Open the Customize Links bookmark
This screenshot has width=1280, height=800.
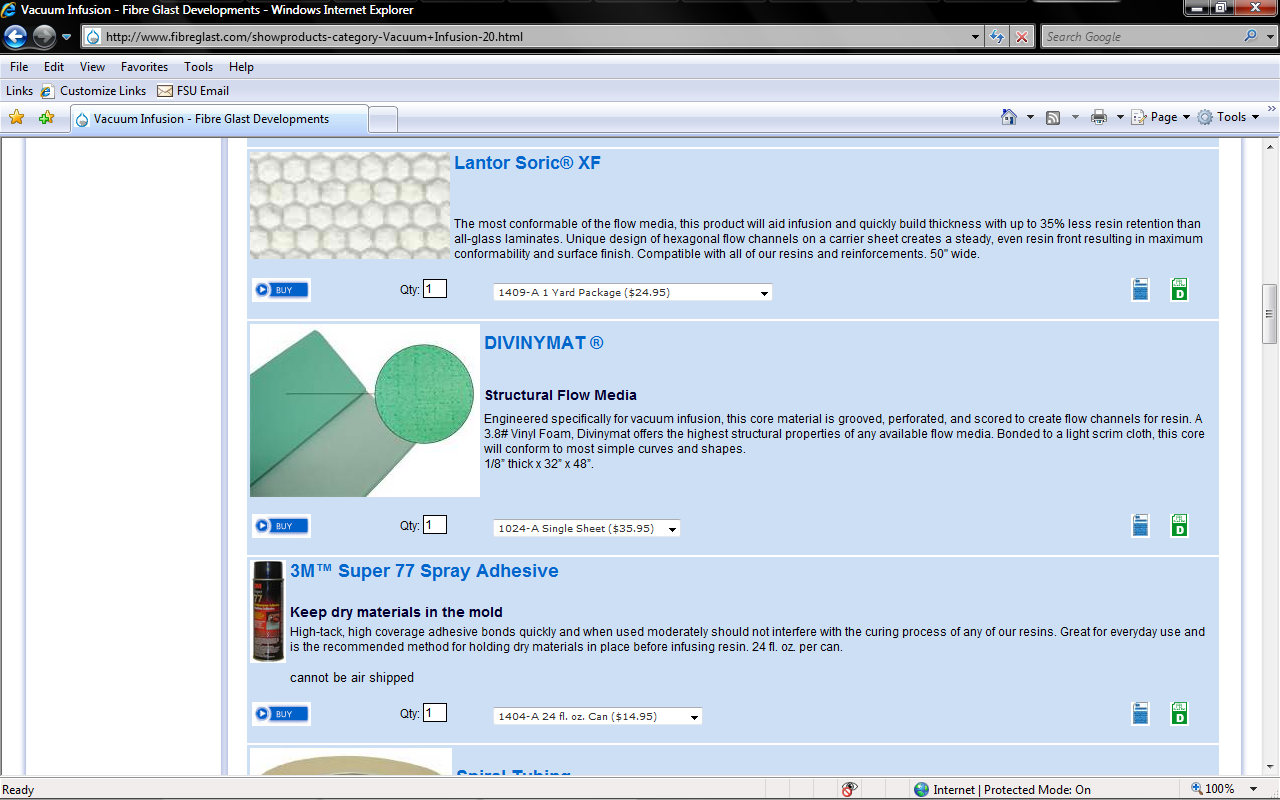(94, 91)
